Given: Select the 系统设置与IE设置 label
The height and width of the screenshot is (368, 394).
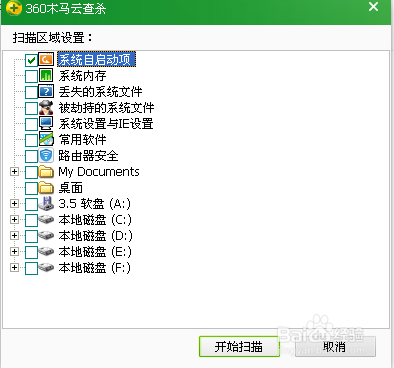Looking at the screenshot, I should pos(106,124).
